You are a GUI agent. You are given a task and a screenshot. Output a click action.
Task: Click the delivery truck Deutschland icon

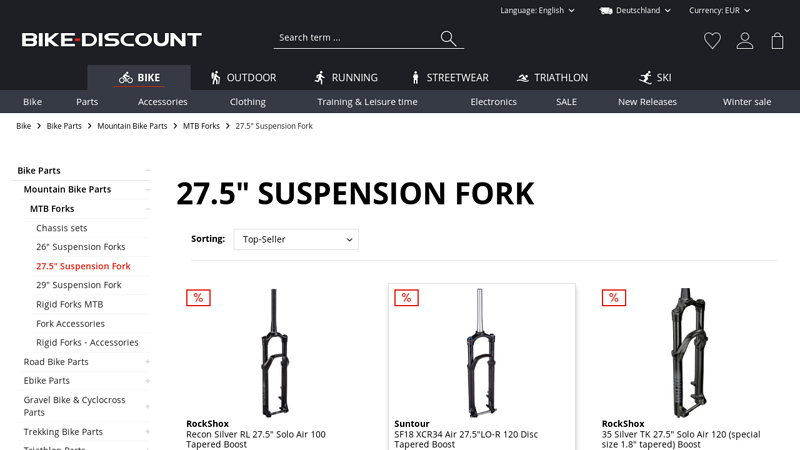(606, 10)
